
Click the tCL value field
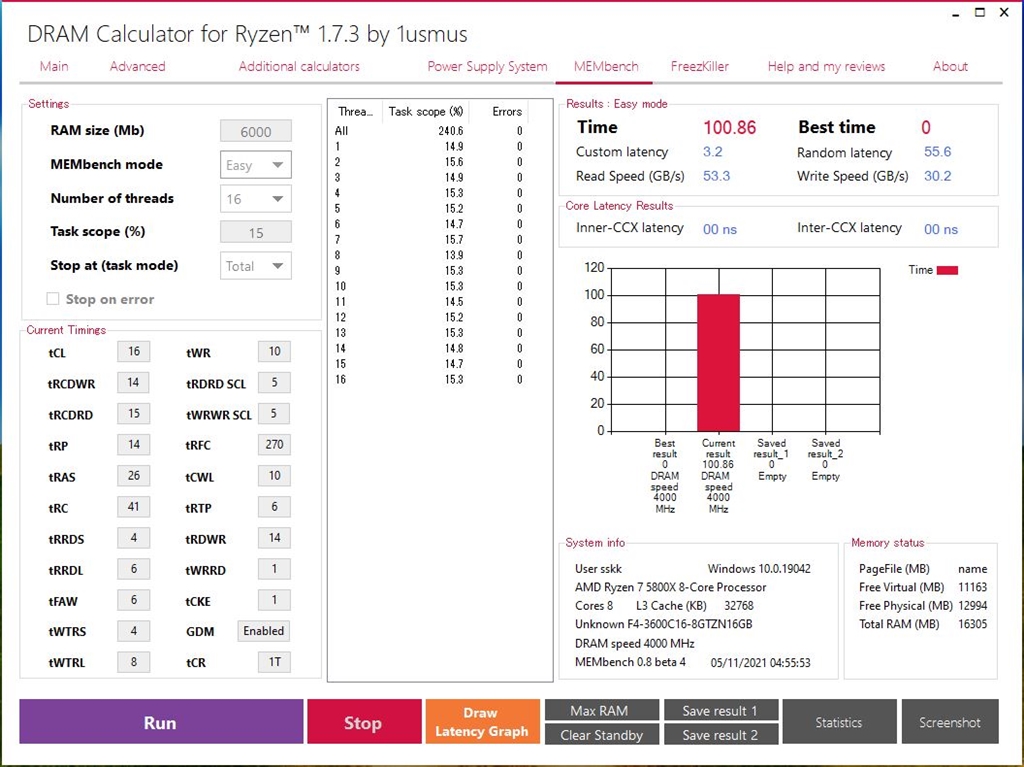pos(133,351)
